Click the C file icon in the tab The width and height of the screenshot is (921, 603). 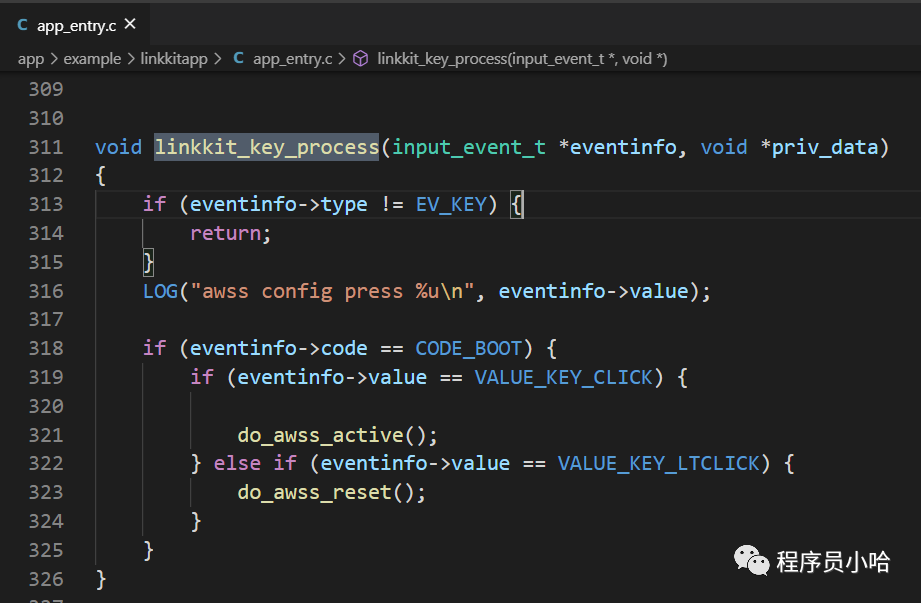[x=22, y=25]
